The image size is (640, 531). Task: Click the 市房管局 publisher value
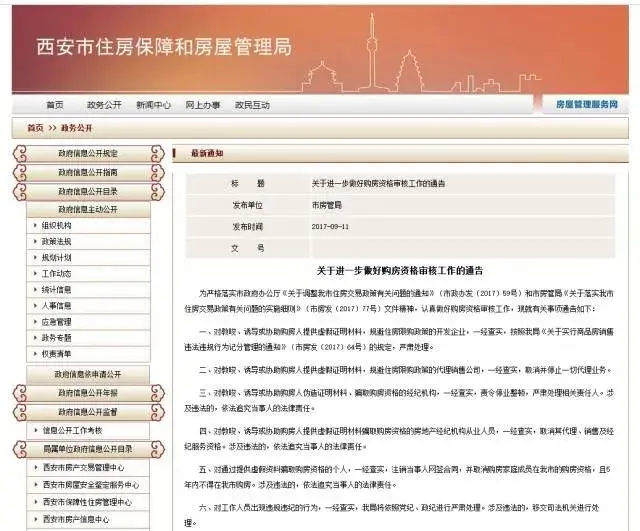coord(327,205)
